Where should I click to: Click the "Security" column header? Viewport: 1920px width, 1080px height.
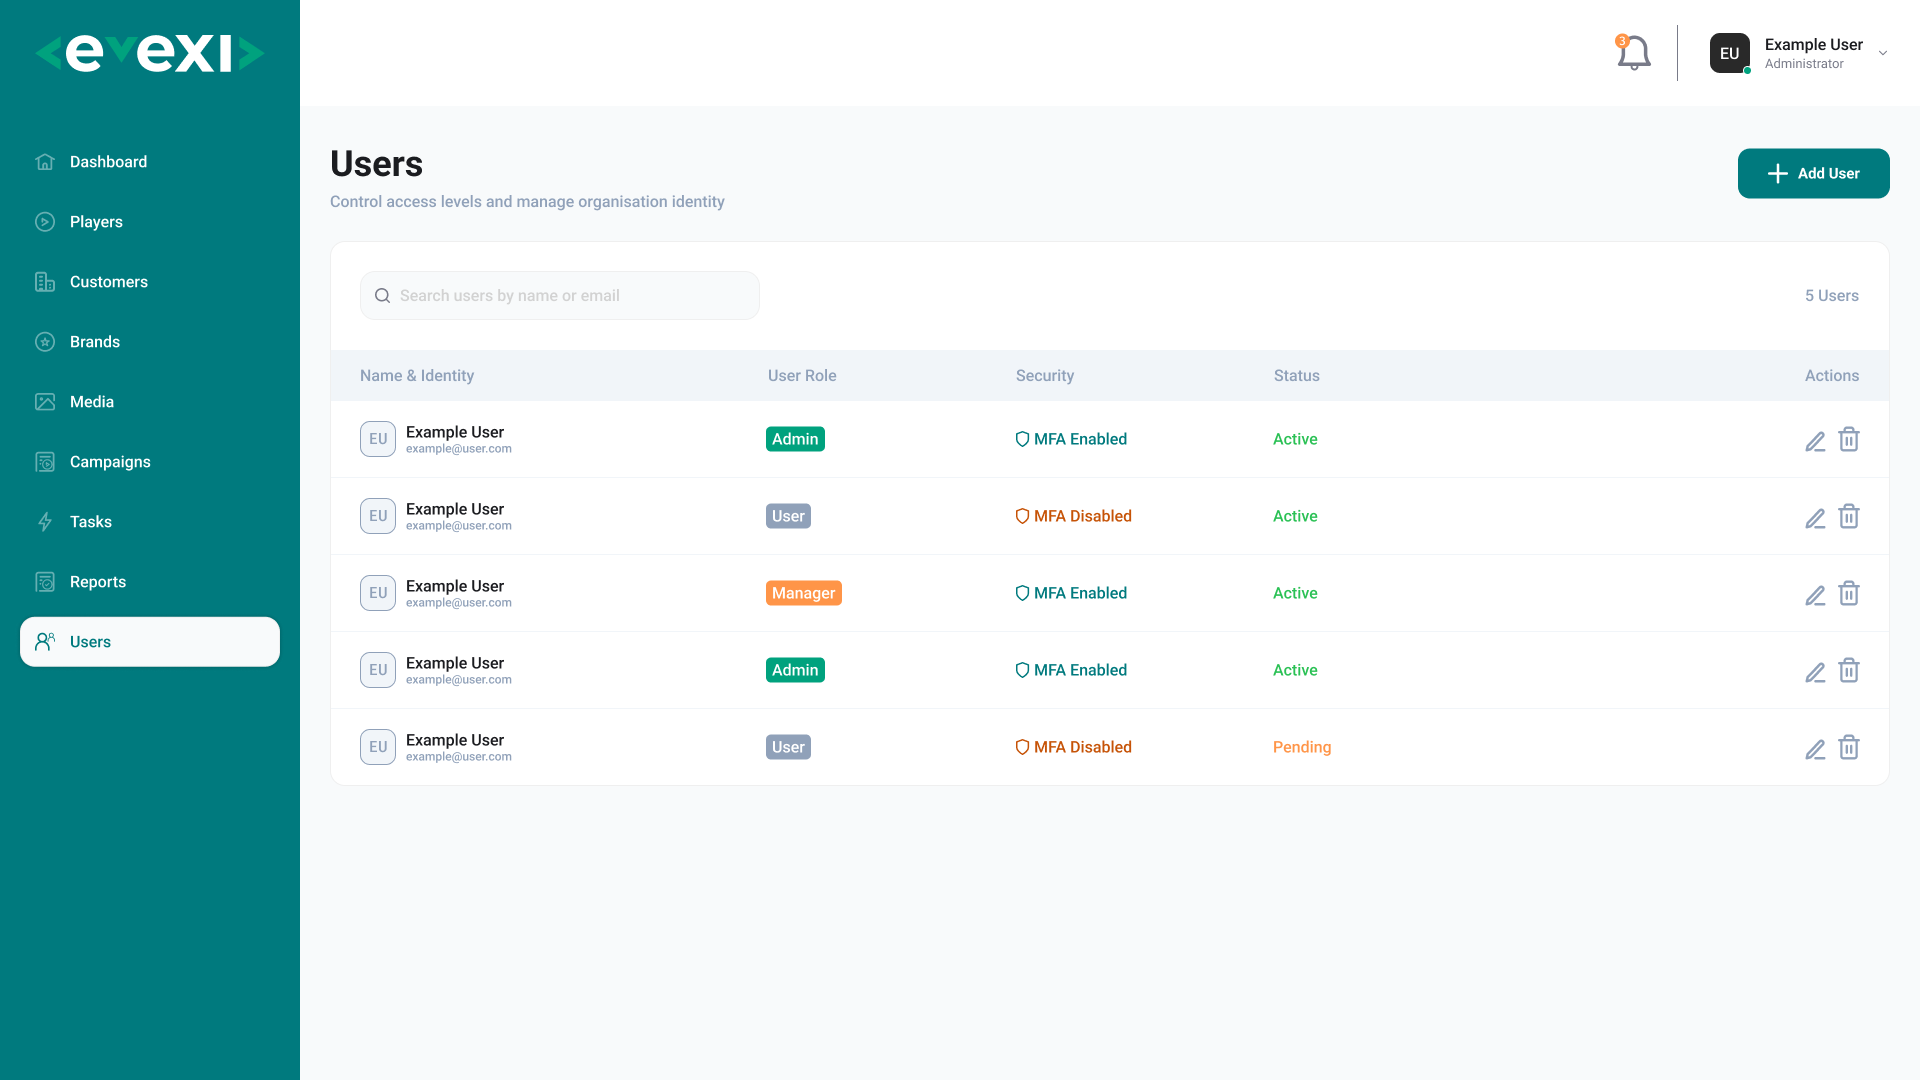[x=1045, y=376]
